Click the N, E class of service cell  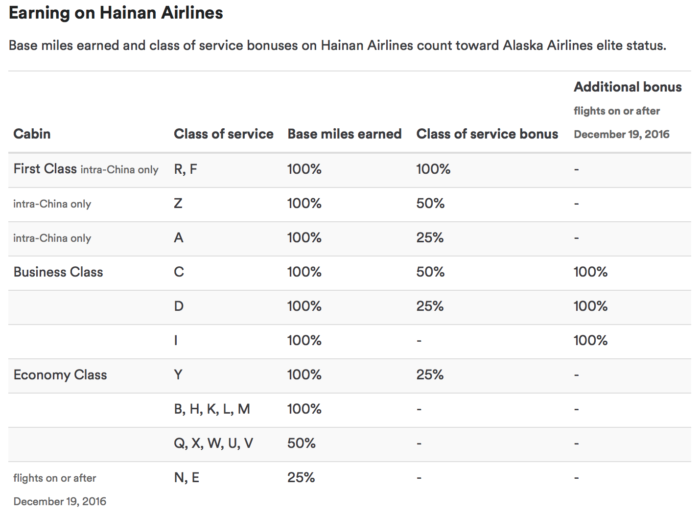click(x=186, y=478)
